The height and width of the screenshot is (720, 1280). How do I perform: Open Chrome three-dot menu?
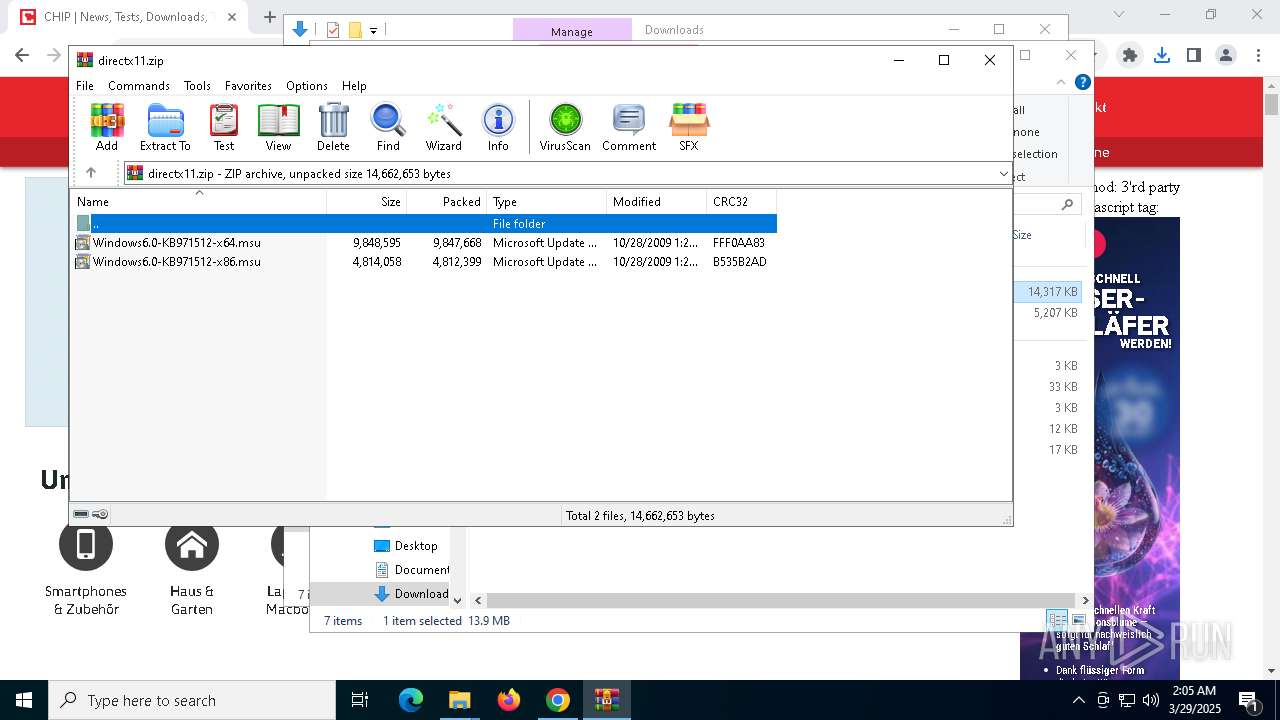click(1256, 56)
